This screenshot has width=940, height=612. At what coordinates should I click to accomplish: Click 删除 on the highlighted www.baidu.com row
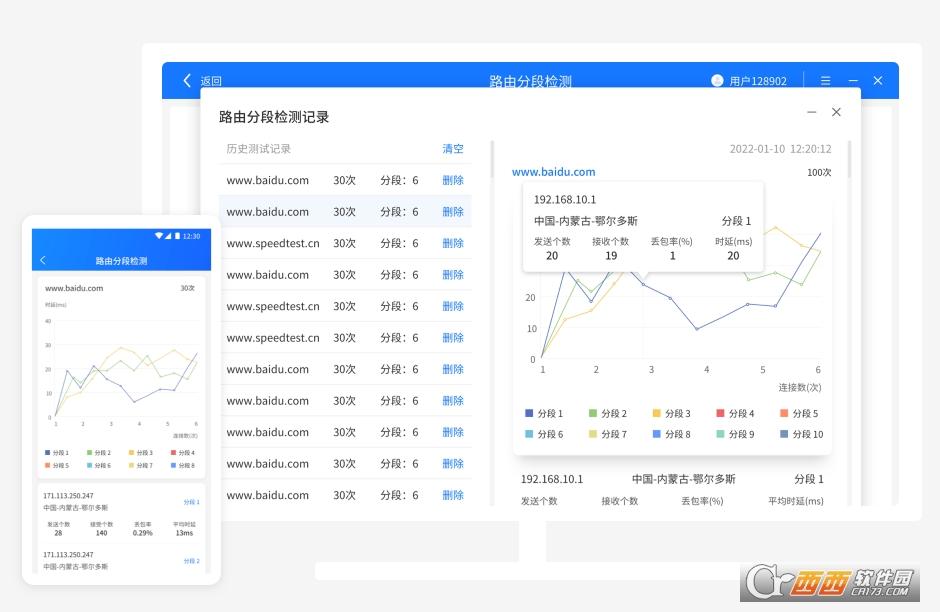(453, 212)
